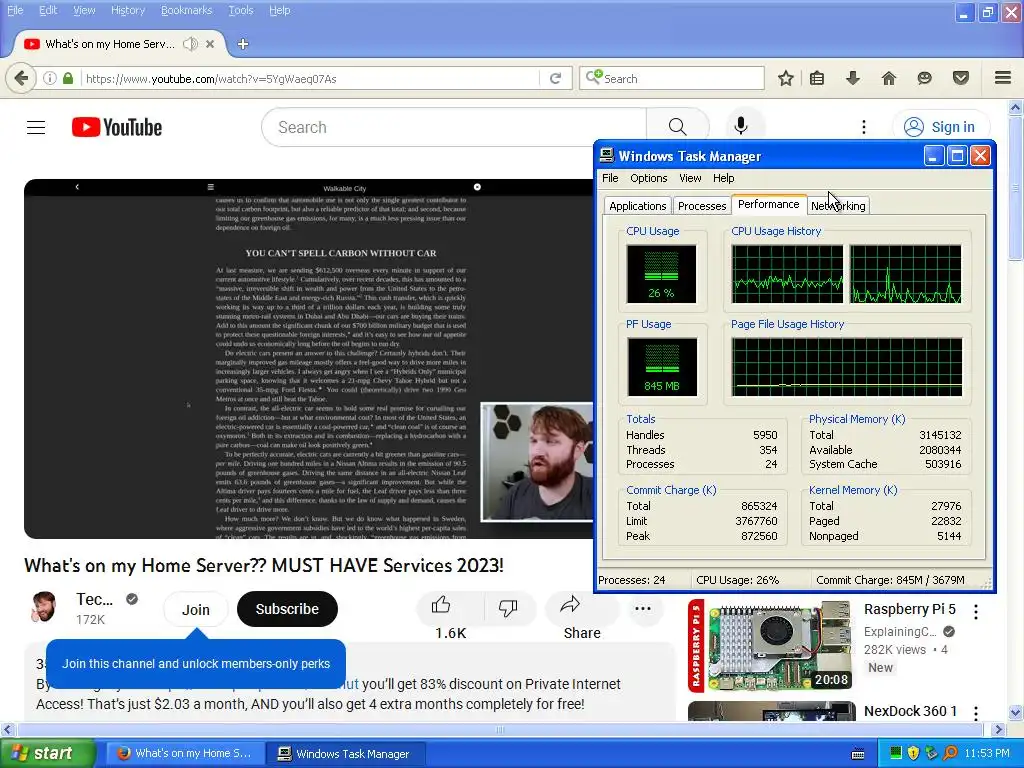1024x768 pixels.
Task: Click the Join channel button
Action: [195, 609]
